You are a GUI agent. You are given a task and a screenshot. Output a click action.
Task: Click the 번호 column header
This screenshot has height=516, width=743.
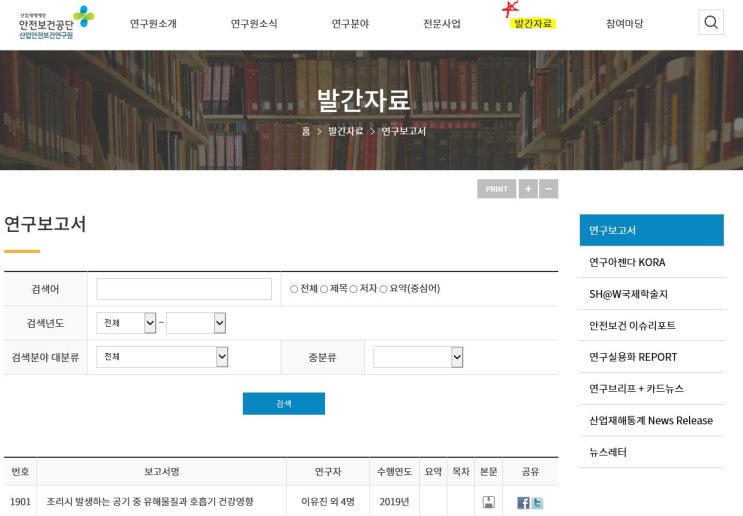click(20, 471)
